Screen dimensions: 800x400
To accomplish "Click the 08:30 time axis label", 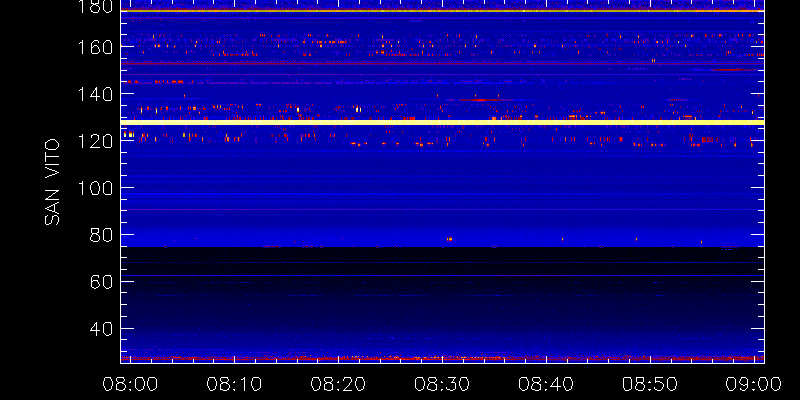I will (x=443, y=384).
